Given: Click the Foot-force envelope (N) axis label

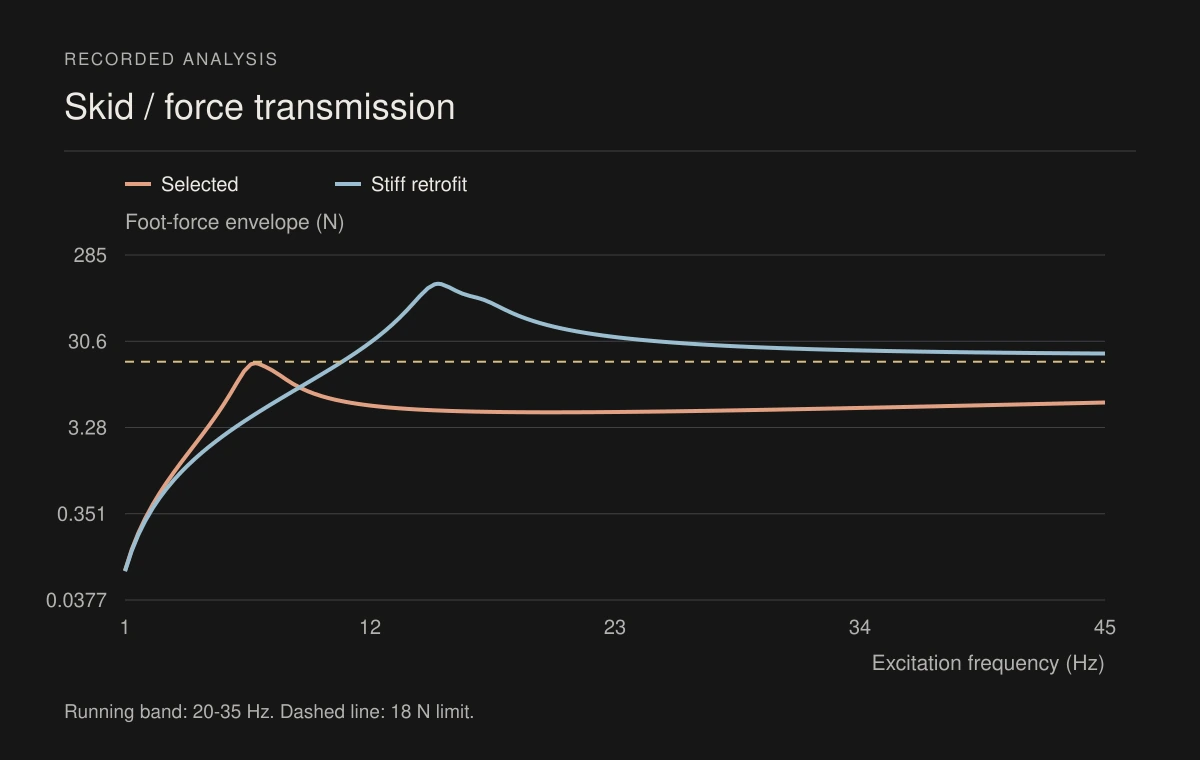Looking at the screenshot, I should 234,222.
